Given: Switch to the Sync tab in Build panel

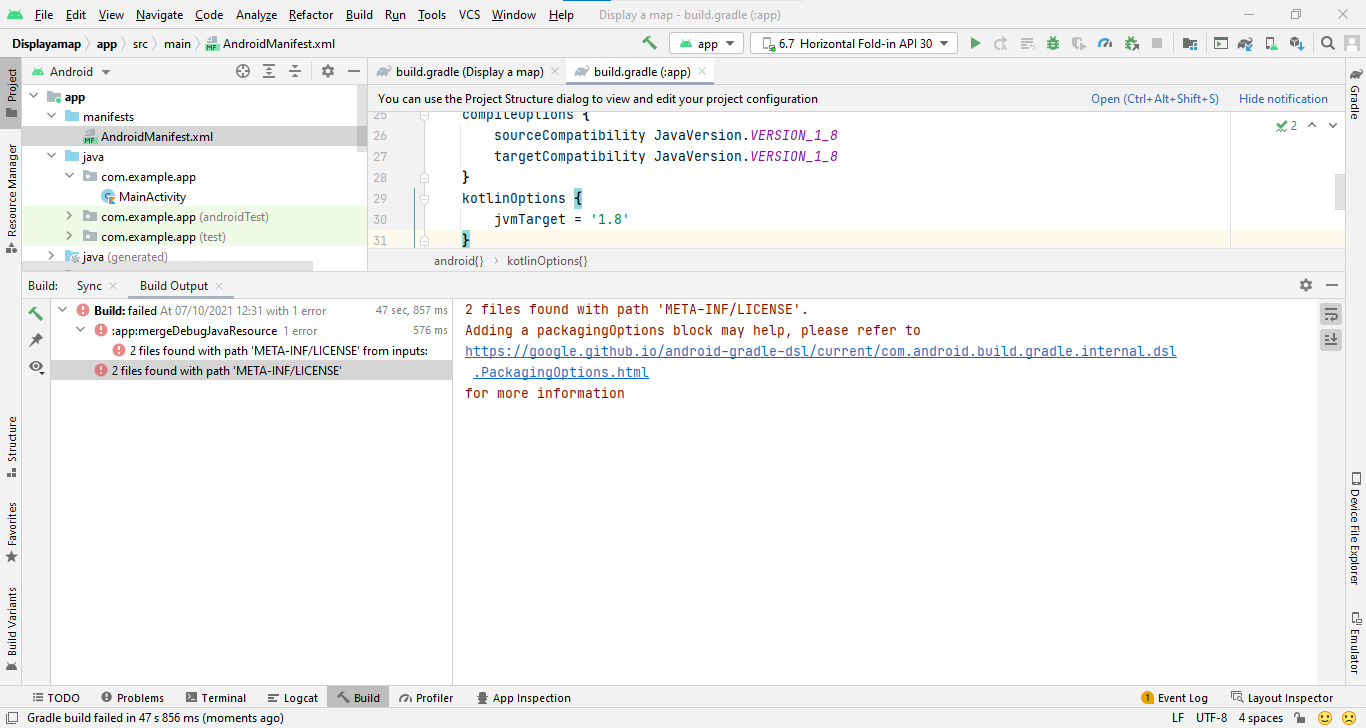Looking at the screenshot, I should click(x=90, y=285).
